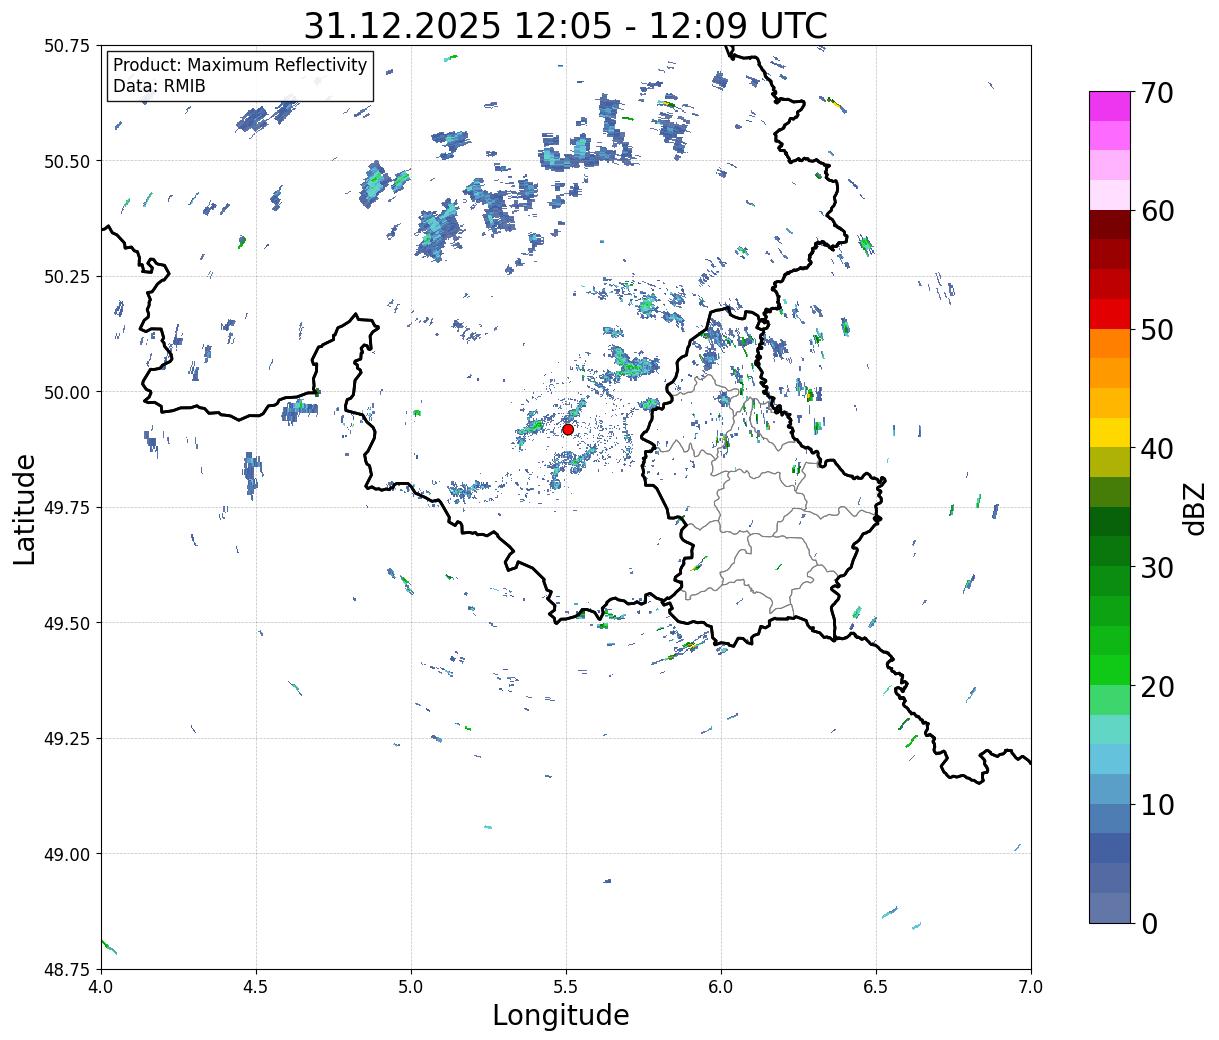Click the colorbar tick label 60
The width and height of the screenshot is (1219, 1040).
tap(1157, 211)
